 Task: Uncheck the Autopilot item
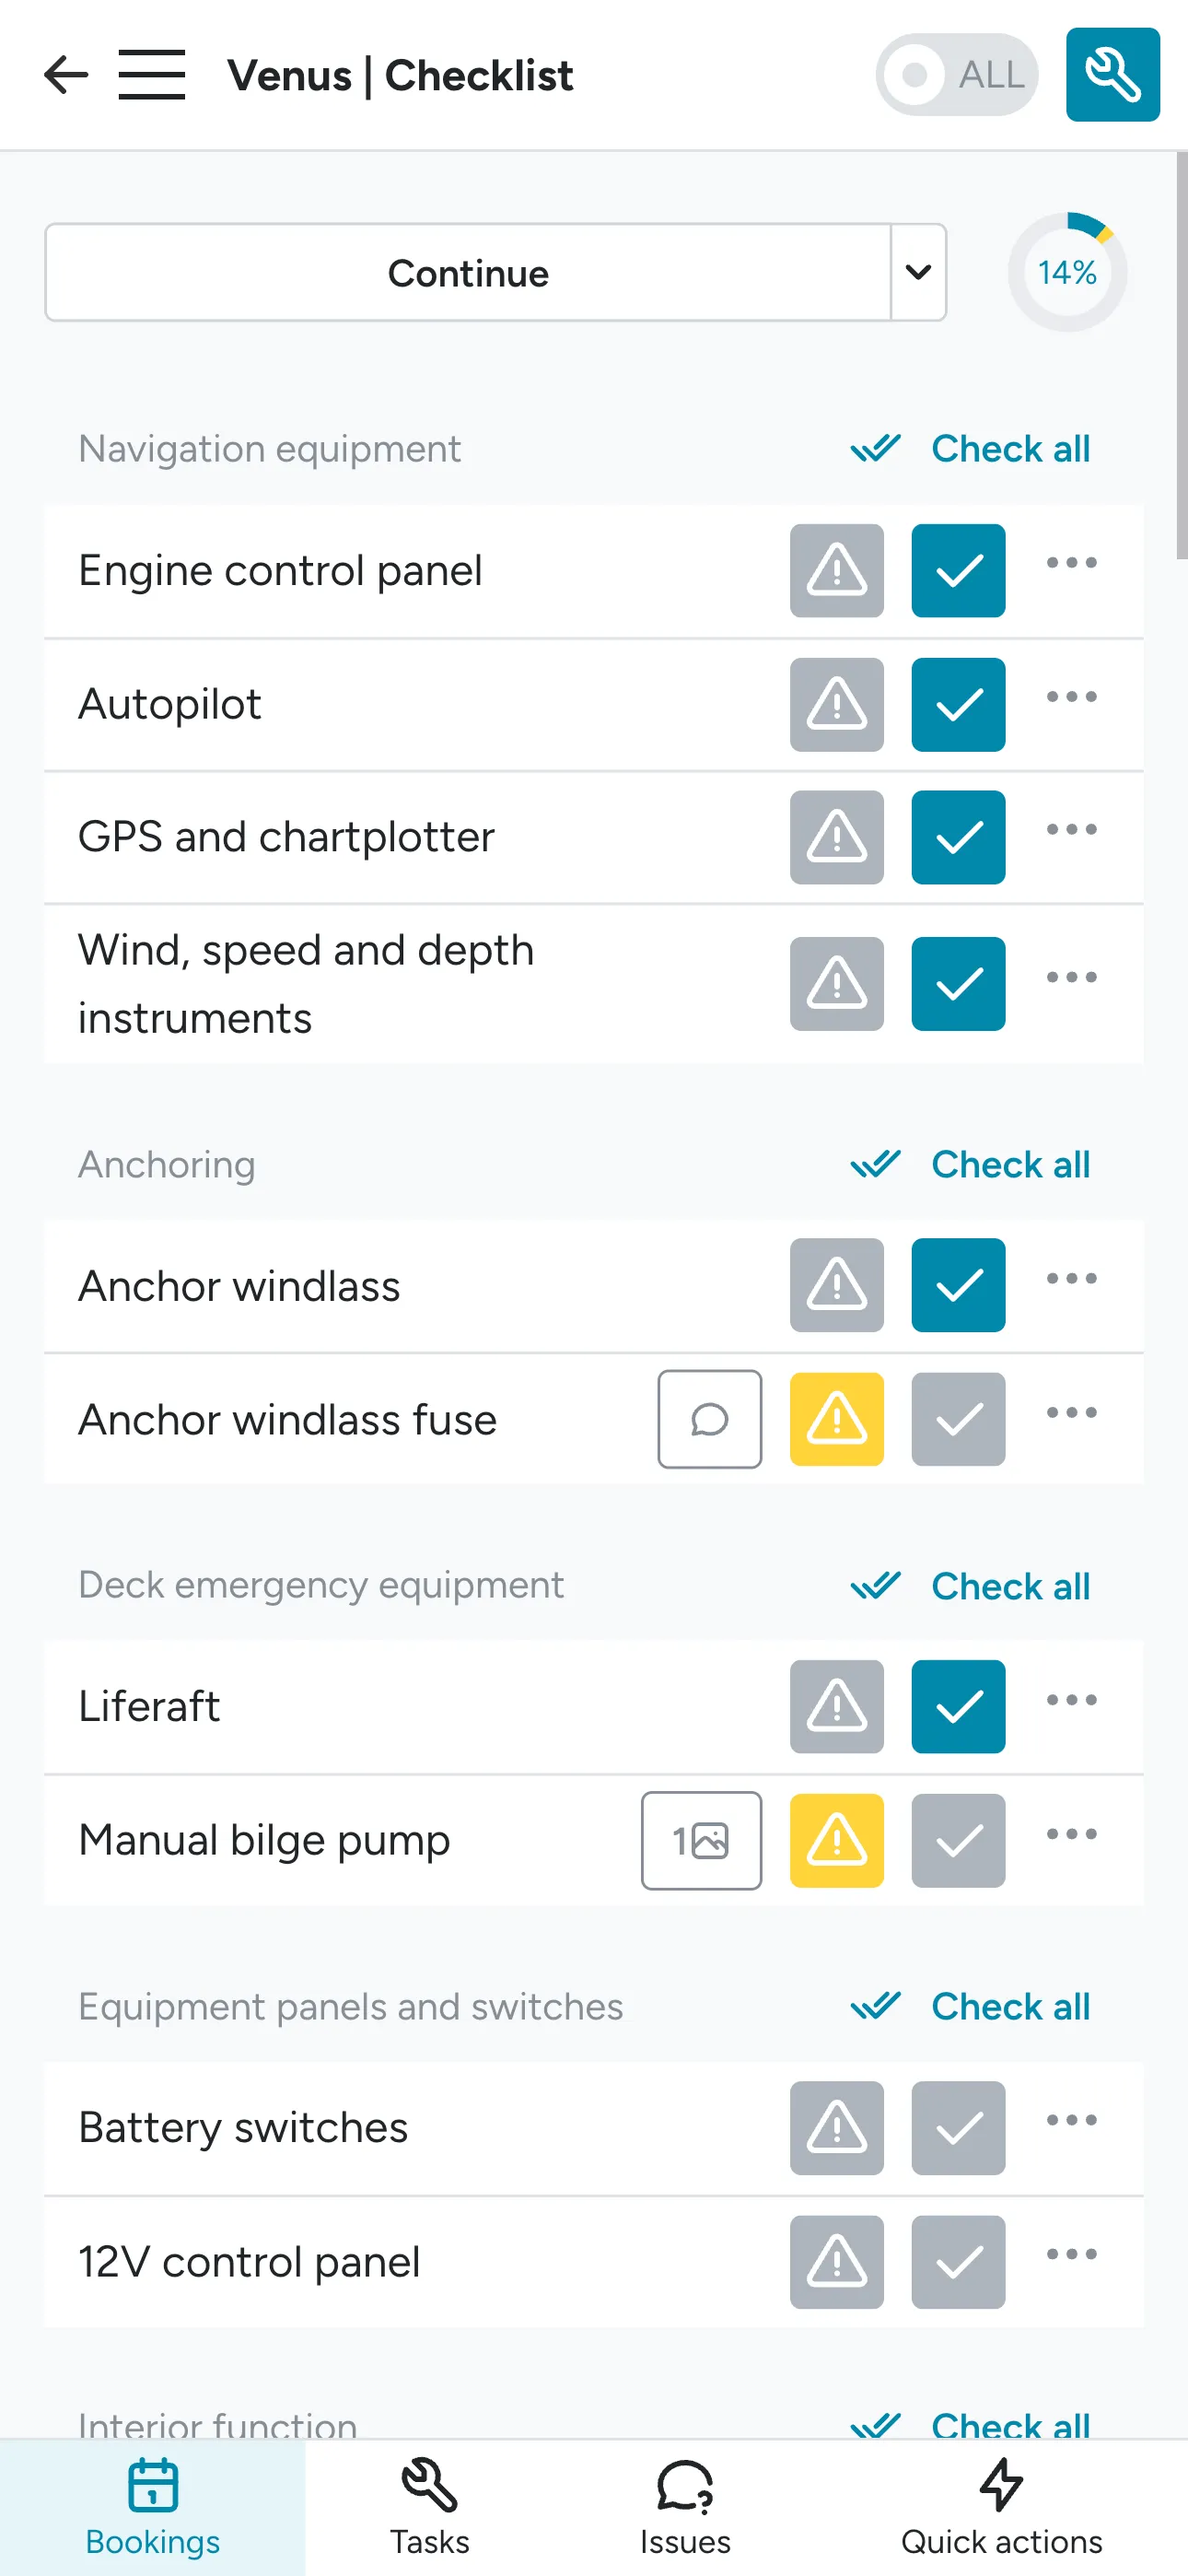pyautogui.click(x=957, y=705)
